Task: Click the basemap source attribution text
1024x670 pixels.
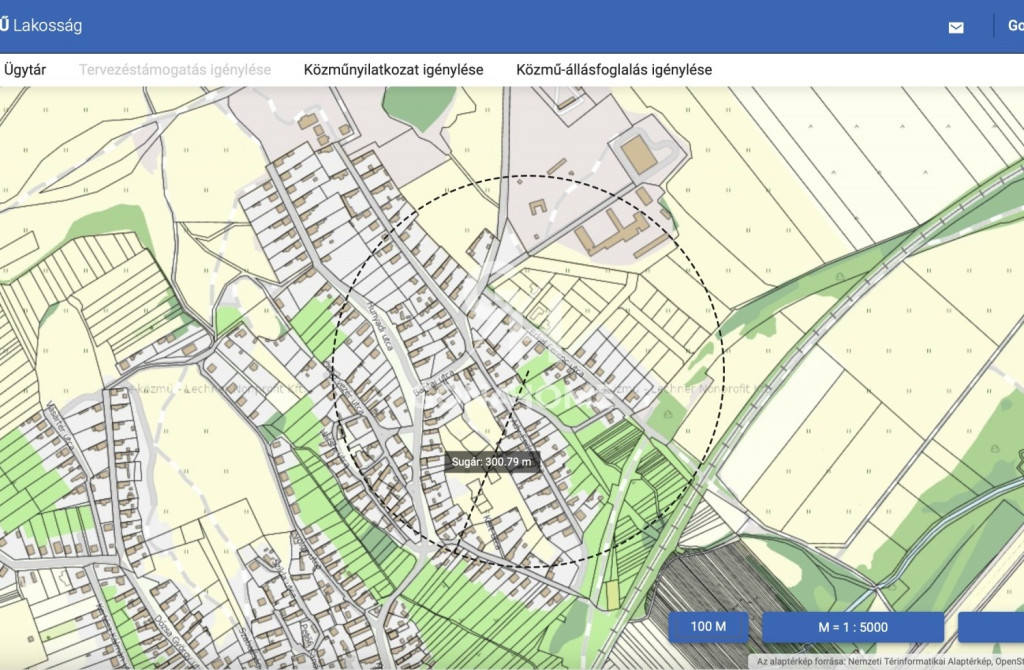Action: (888, 661)
